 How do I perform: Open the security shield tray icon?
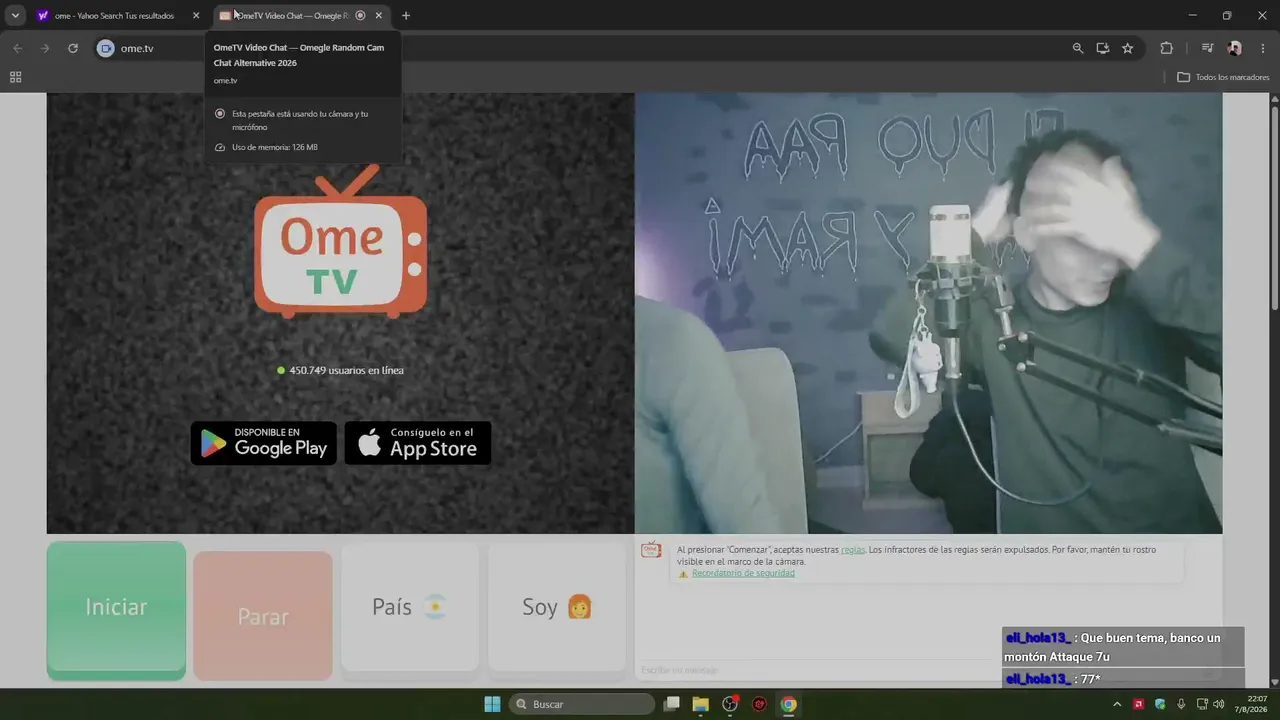click(1160, 704)
